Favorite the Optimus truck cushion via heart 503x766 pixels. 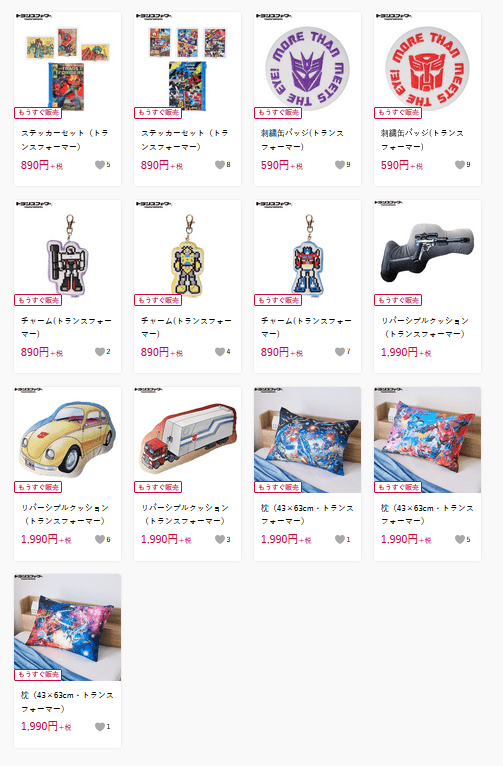tap(220, 539)
